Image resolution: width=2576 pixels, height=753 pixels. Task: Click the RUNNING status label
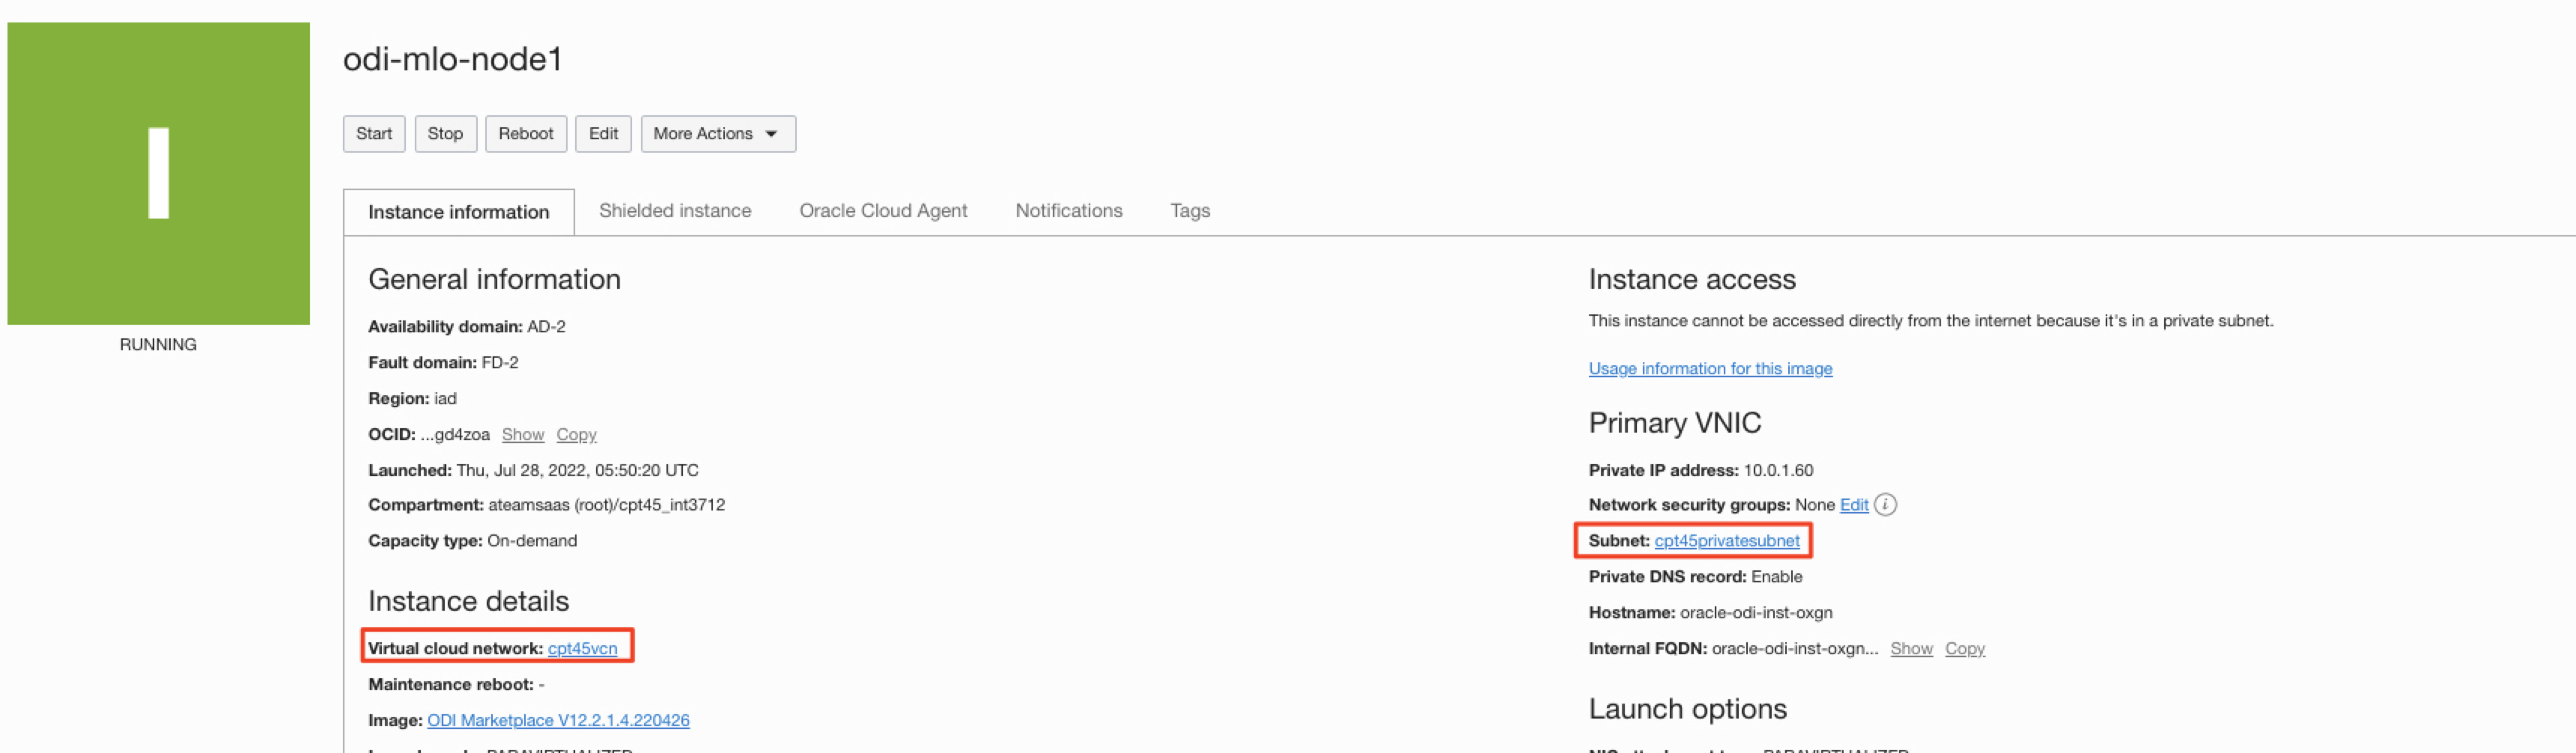(158, 344)
